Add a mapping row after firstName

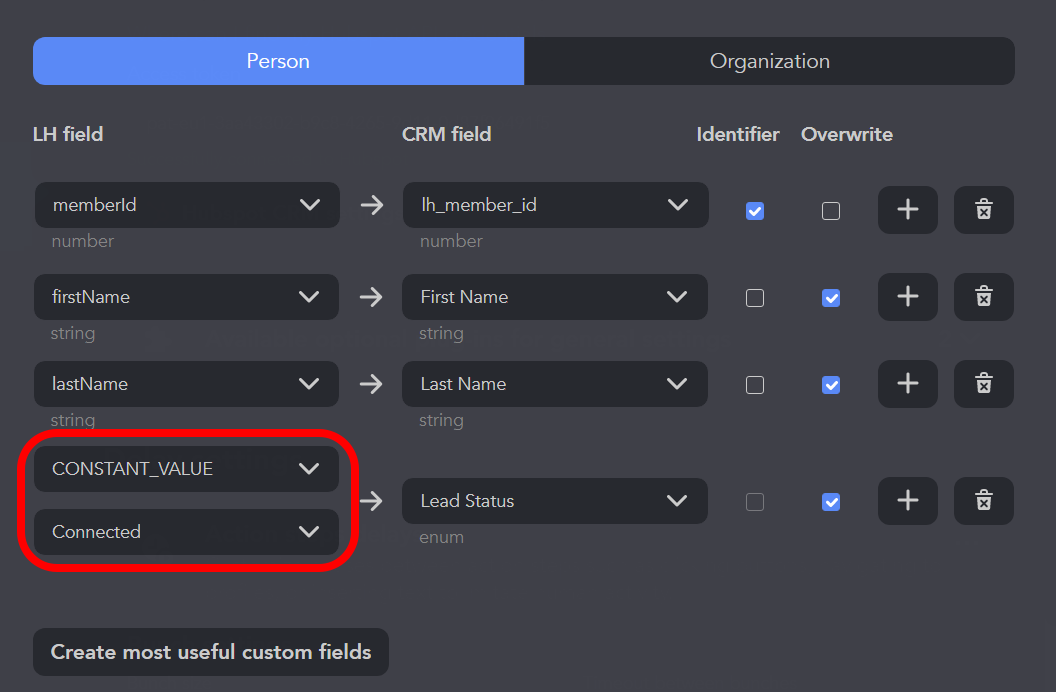click(x=907, y=296)
